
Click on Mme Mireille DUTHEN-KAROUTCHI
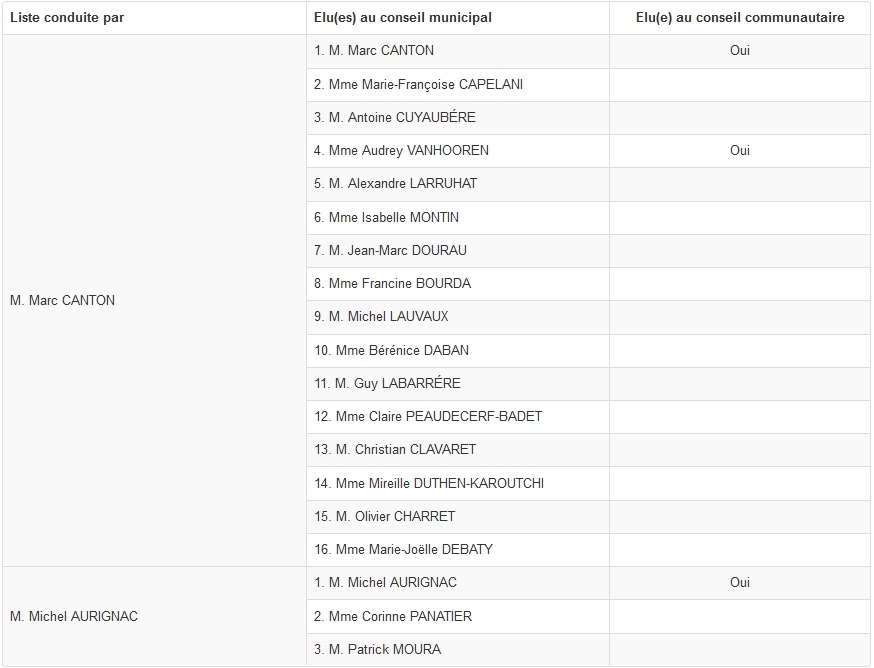(x=429, y=483)
